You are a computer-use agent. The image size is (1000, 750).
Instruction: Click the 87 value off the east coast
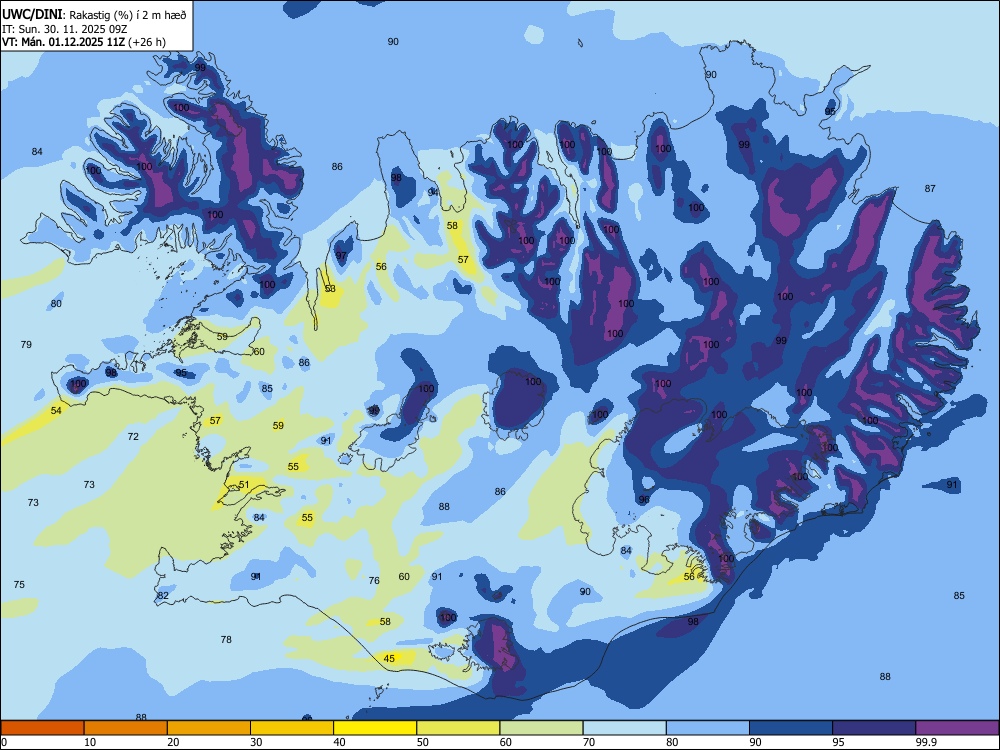coord(930,189)
